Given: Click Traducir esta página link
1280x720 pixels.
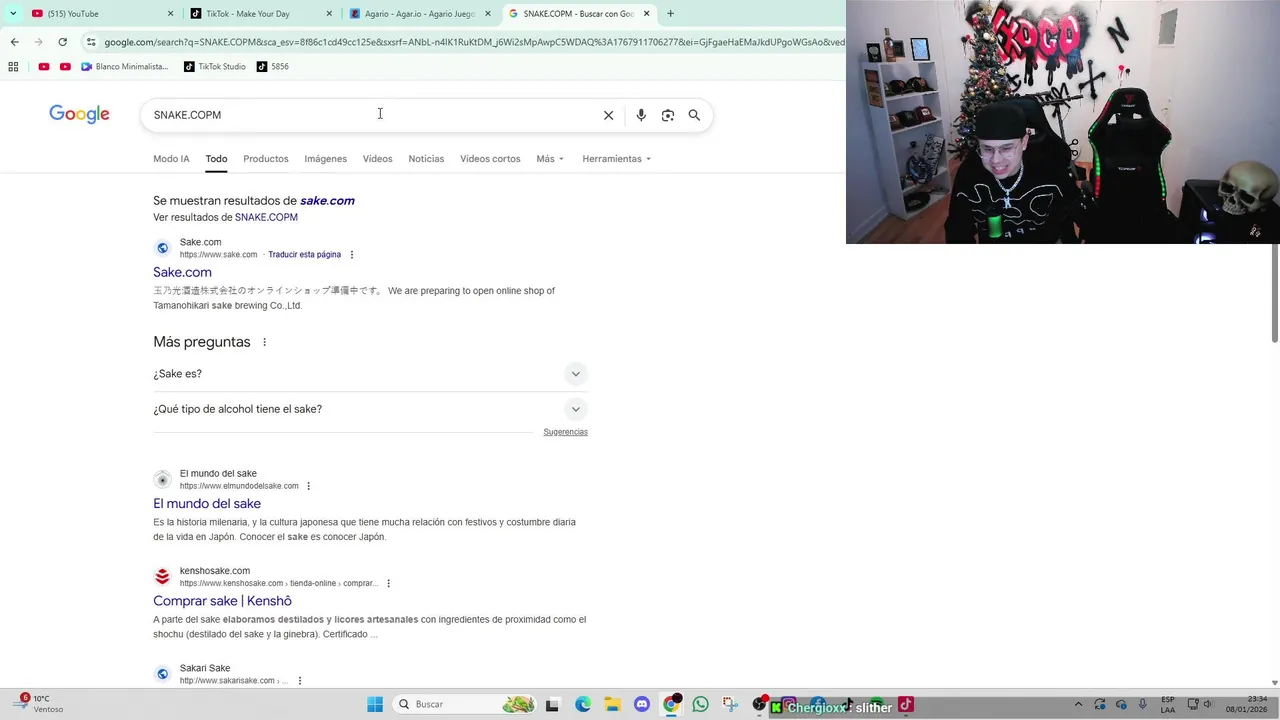Looking at the screenshot, I should click(x=304, y=255).
